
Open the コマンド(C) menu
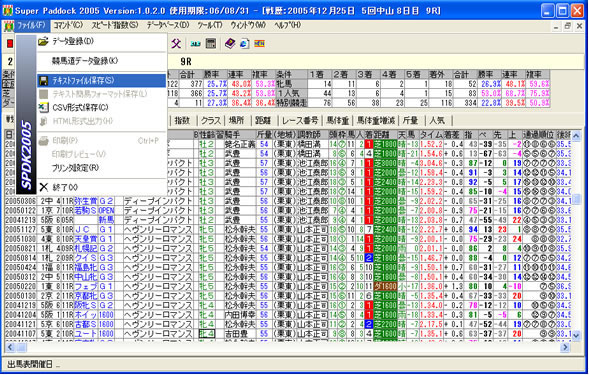[x=68, y=26]
